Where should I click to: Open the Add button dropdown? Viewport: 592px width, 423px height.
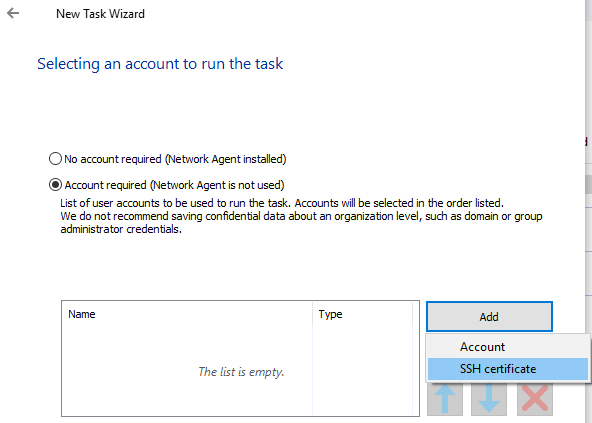coord(489,316)
